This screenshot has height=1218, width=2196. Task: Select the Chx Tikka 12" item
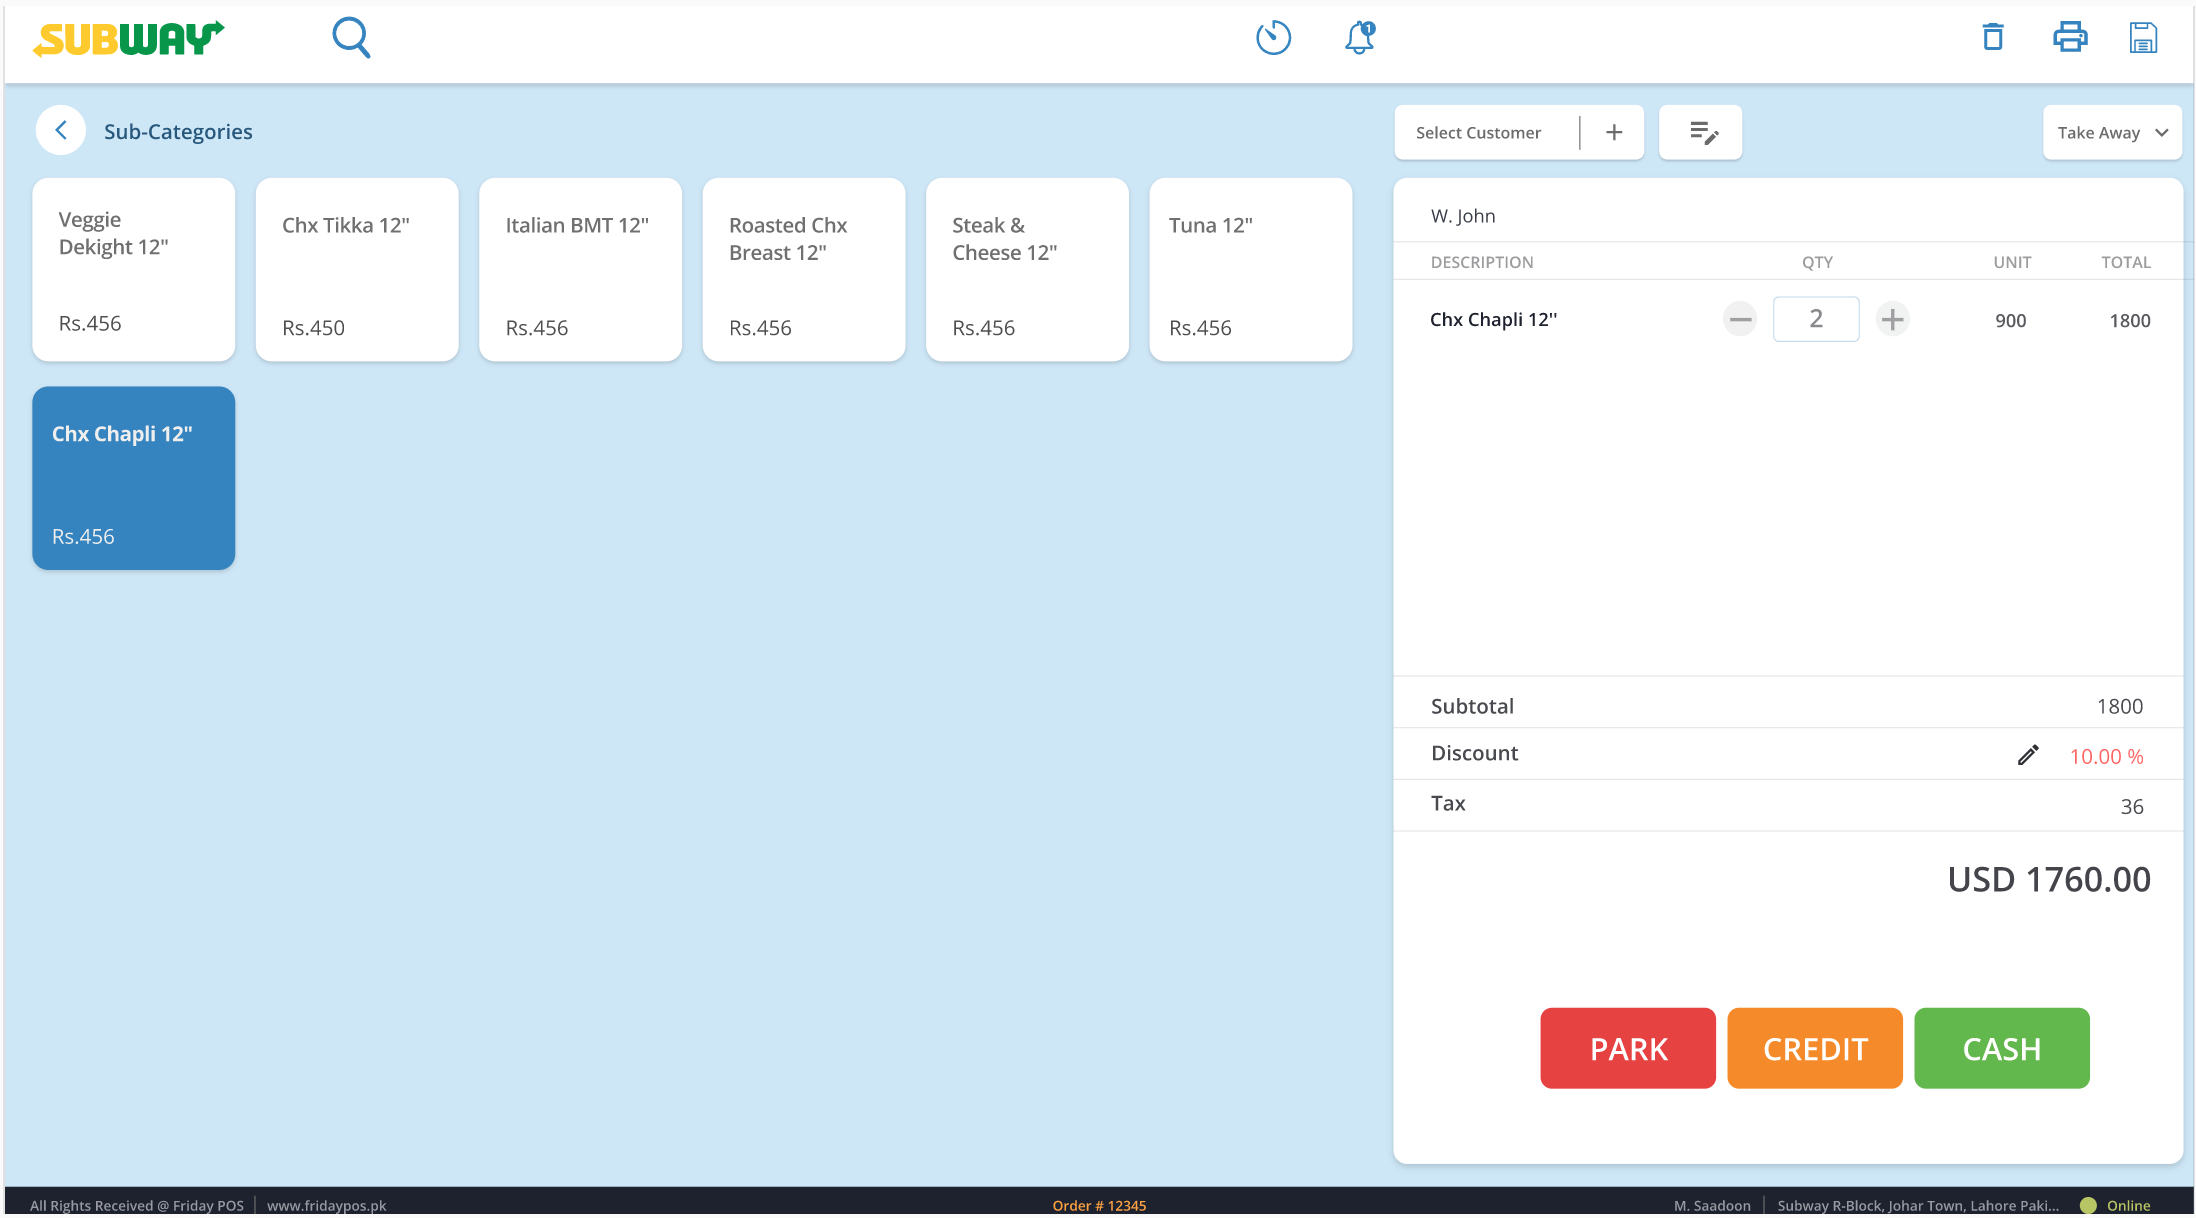pyautogui.click(x=357, y=270)
